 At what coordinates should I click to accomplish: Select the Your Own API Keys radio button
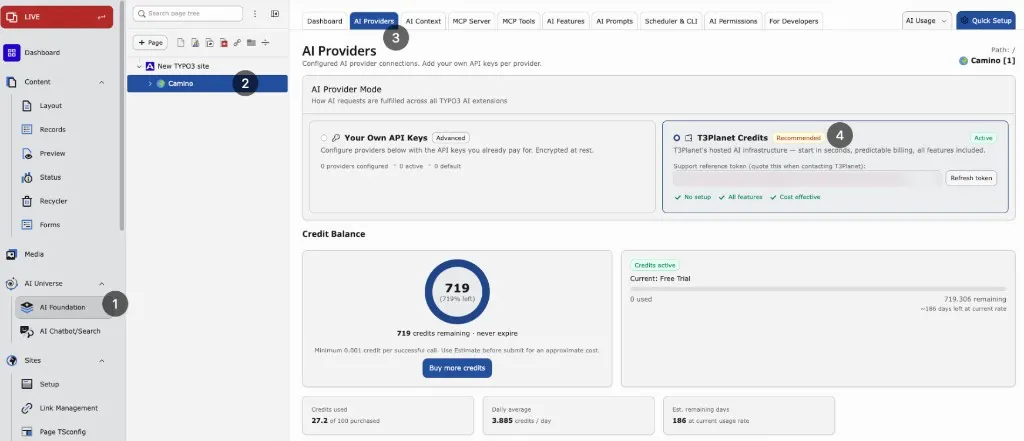tap(324, 138)
